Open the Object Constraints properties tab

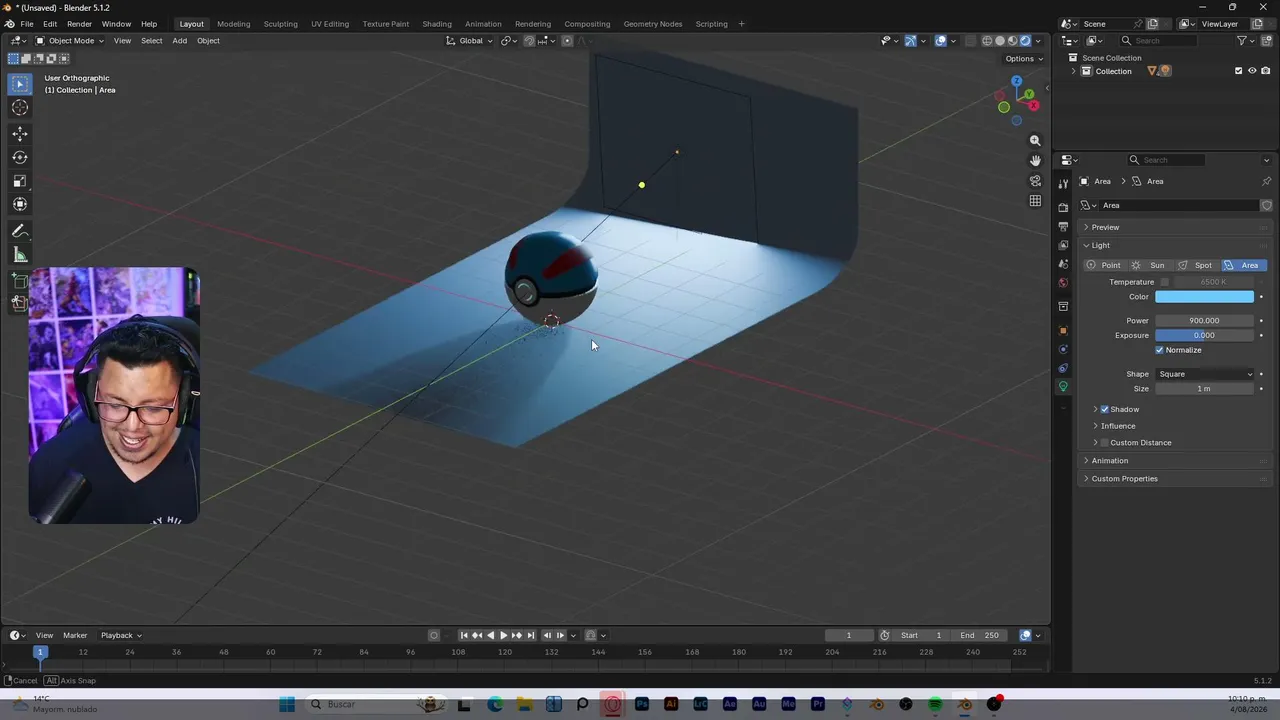[x=1063, y=368]
